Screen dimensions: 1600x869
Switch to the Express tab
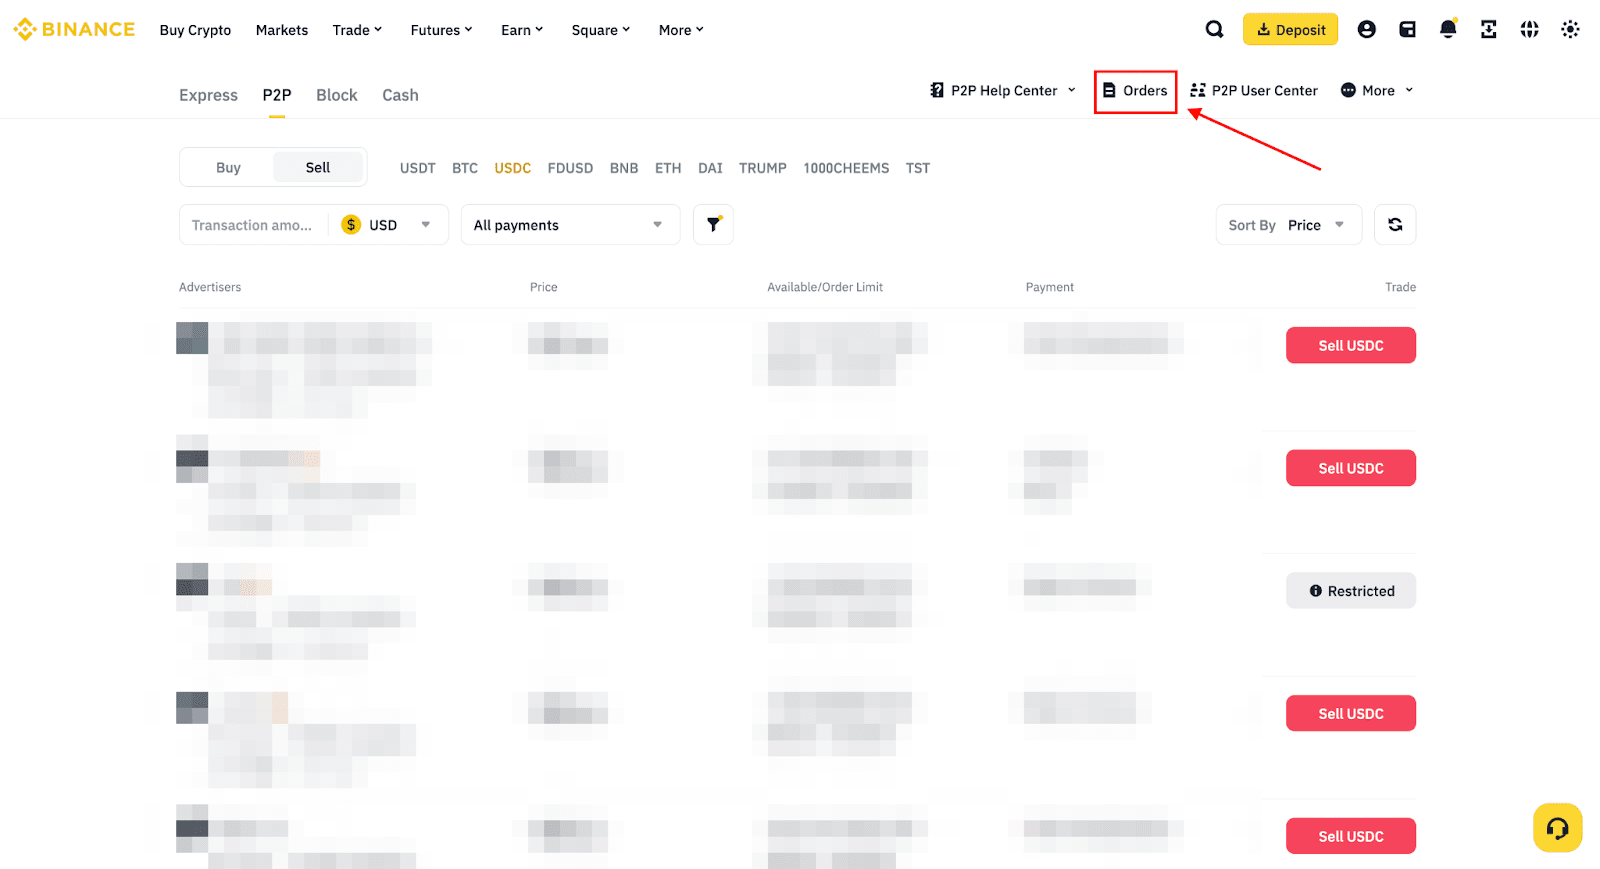pyautogui.click(x=208, y=95)
